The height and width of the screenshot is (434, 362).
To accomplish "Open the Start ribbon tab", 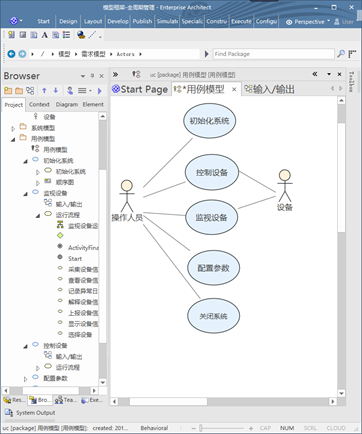I will (x=43, y=21).
